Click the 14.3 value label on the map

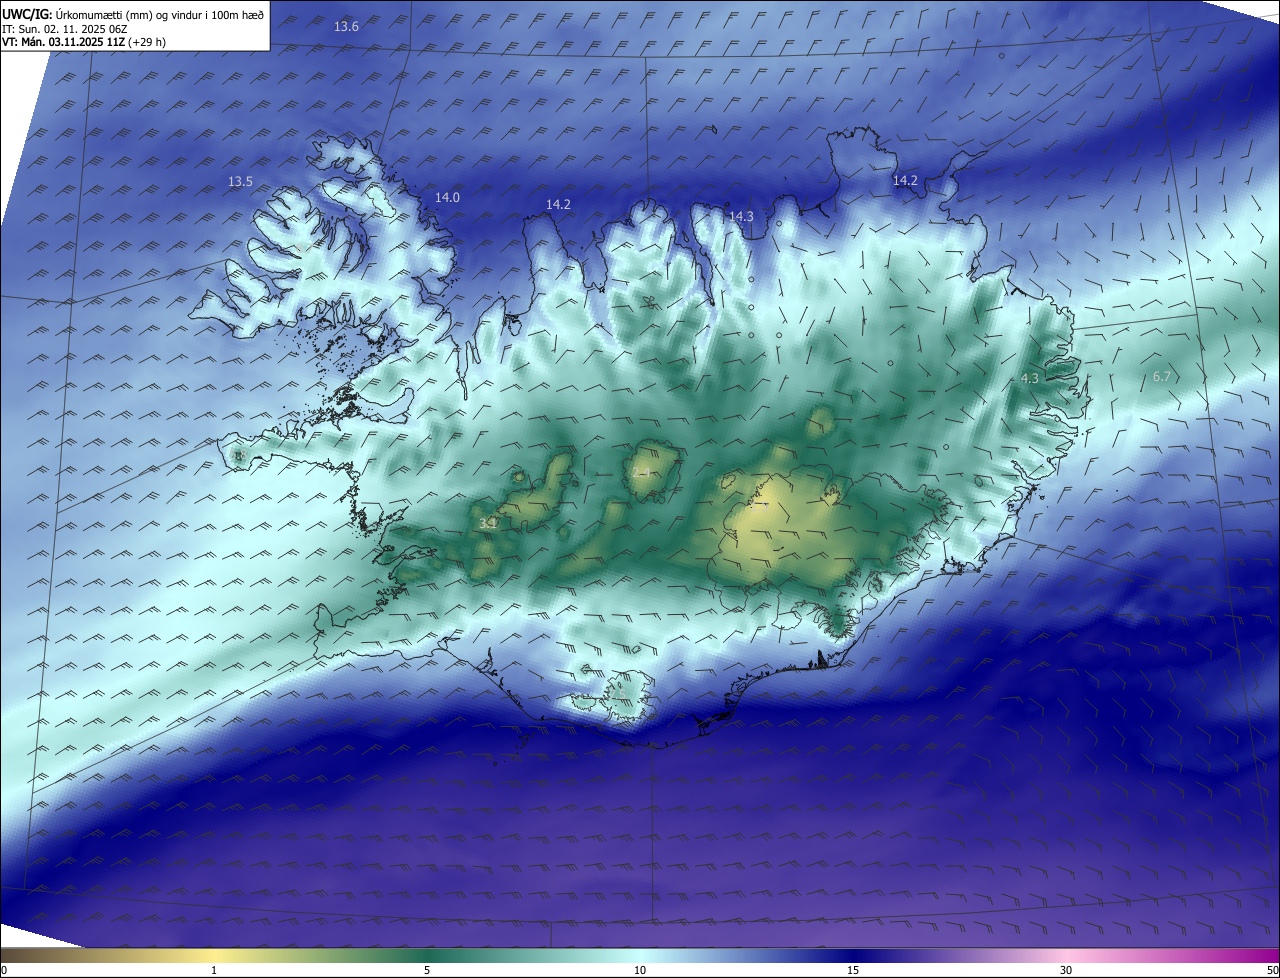(741, 217)
